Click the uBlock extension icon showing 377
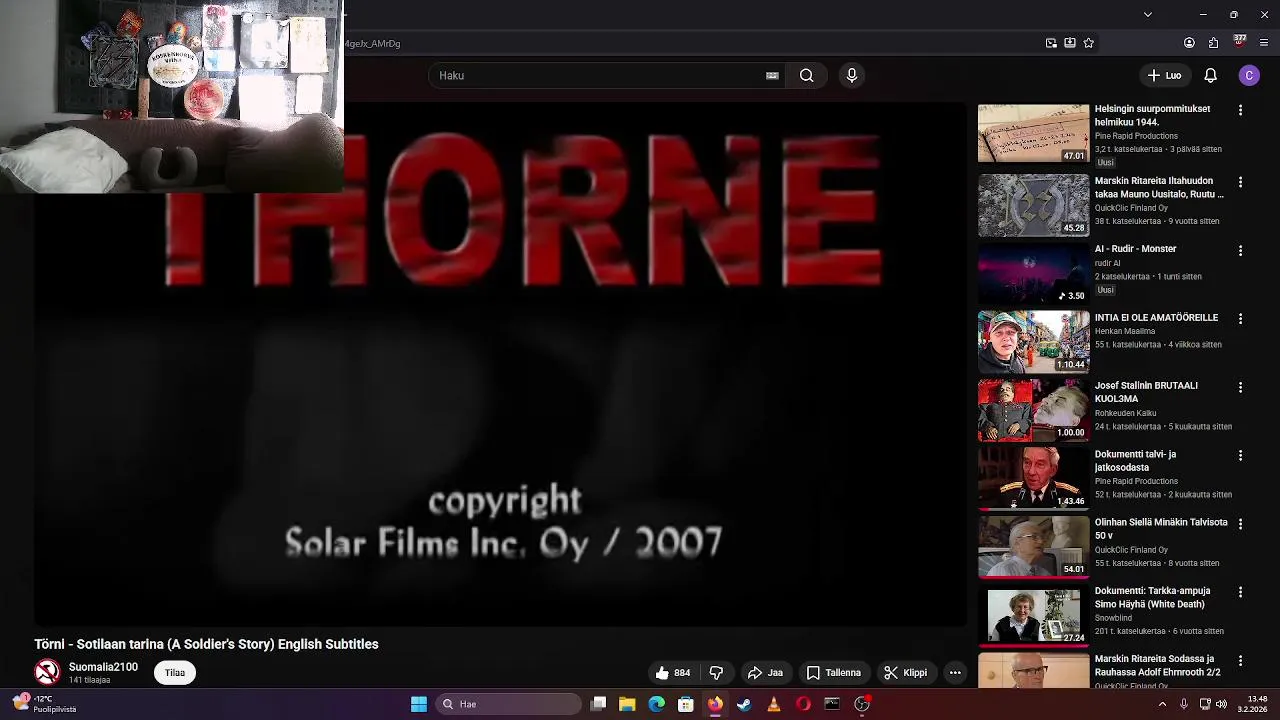Image resolution: width=1280 pixels, height=720 pixels. pos(1240,42)
